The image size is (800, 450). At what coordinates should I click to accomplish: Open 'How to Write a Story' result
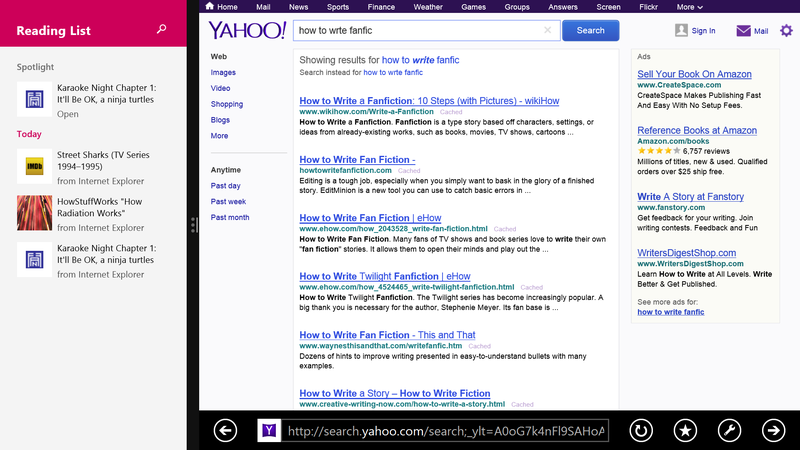coord(394,393)
